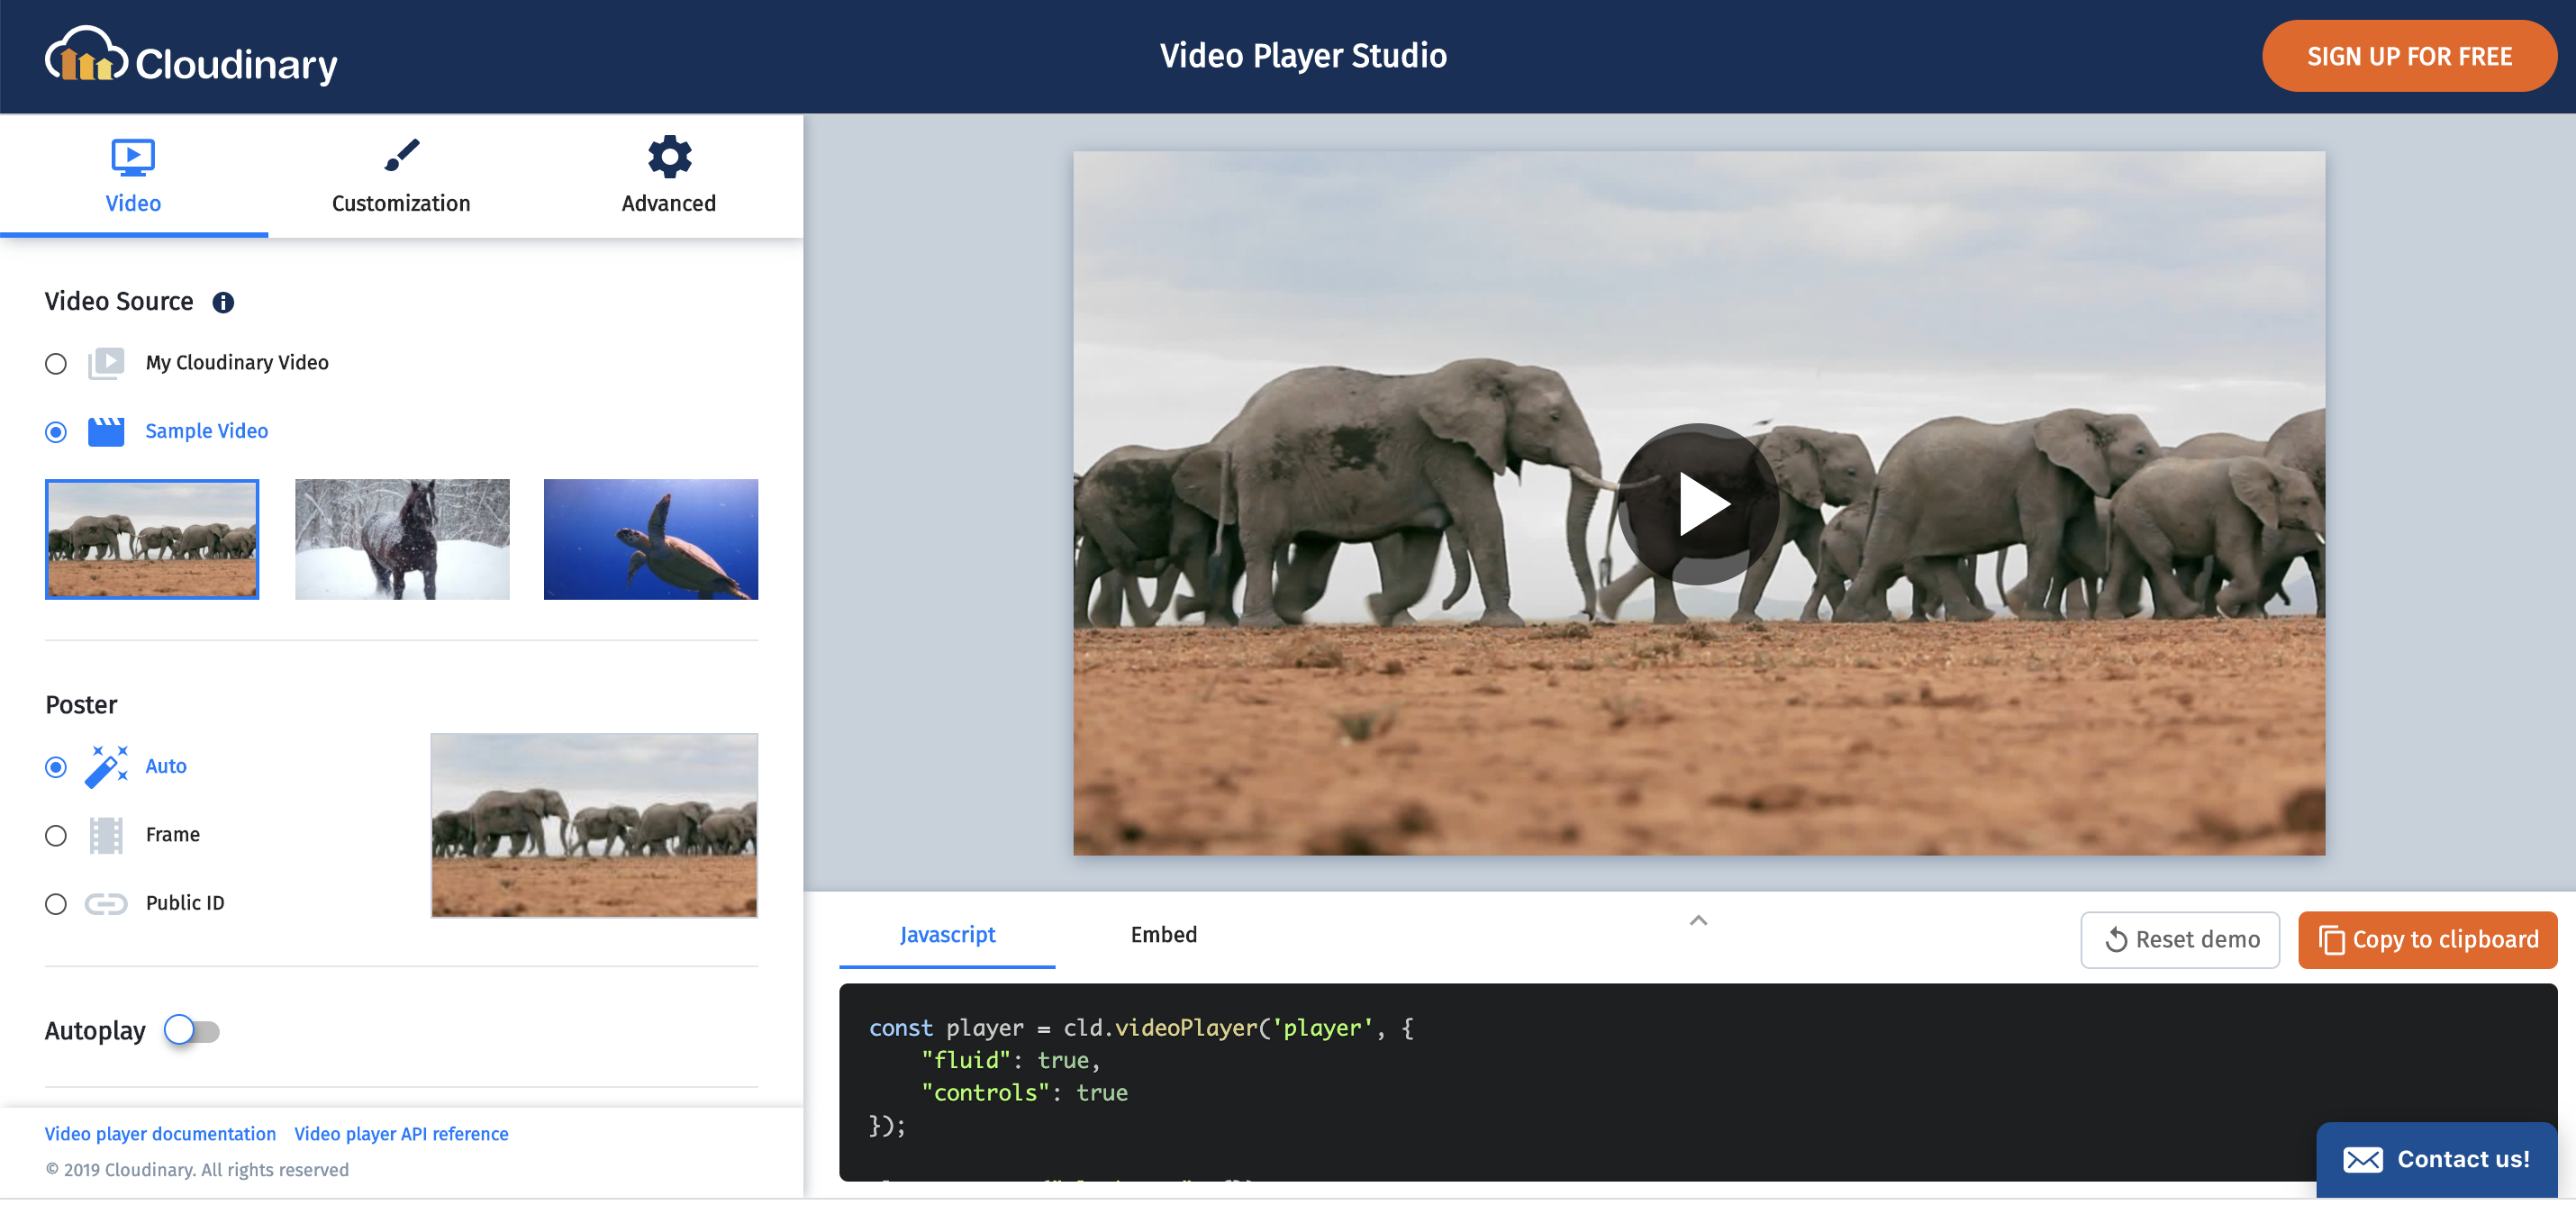The width and height of the screenshot is (2576, 1205).
Task: Select the Sample Video option
Action: pos(56,432)
